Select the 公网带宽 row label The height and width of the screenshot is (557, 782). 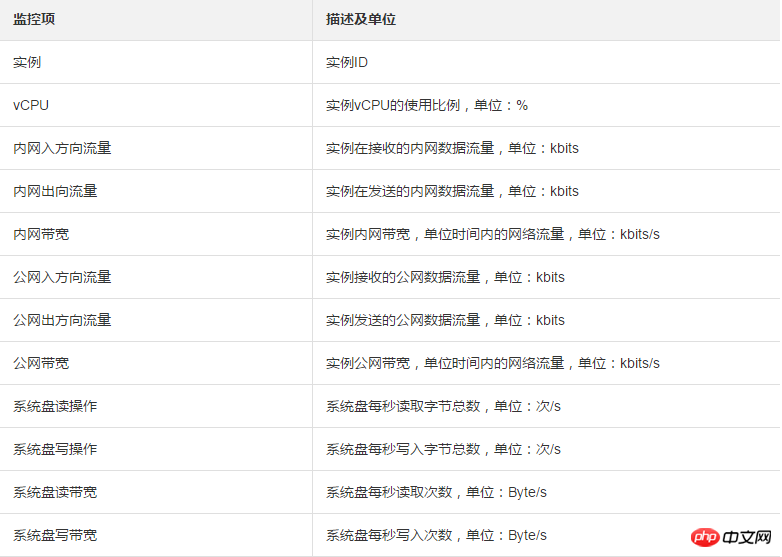click(41, 363)
